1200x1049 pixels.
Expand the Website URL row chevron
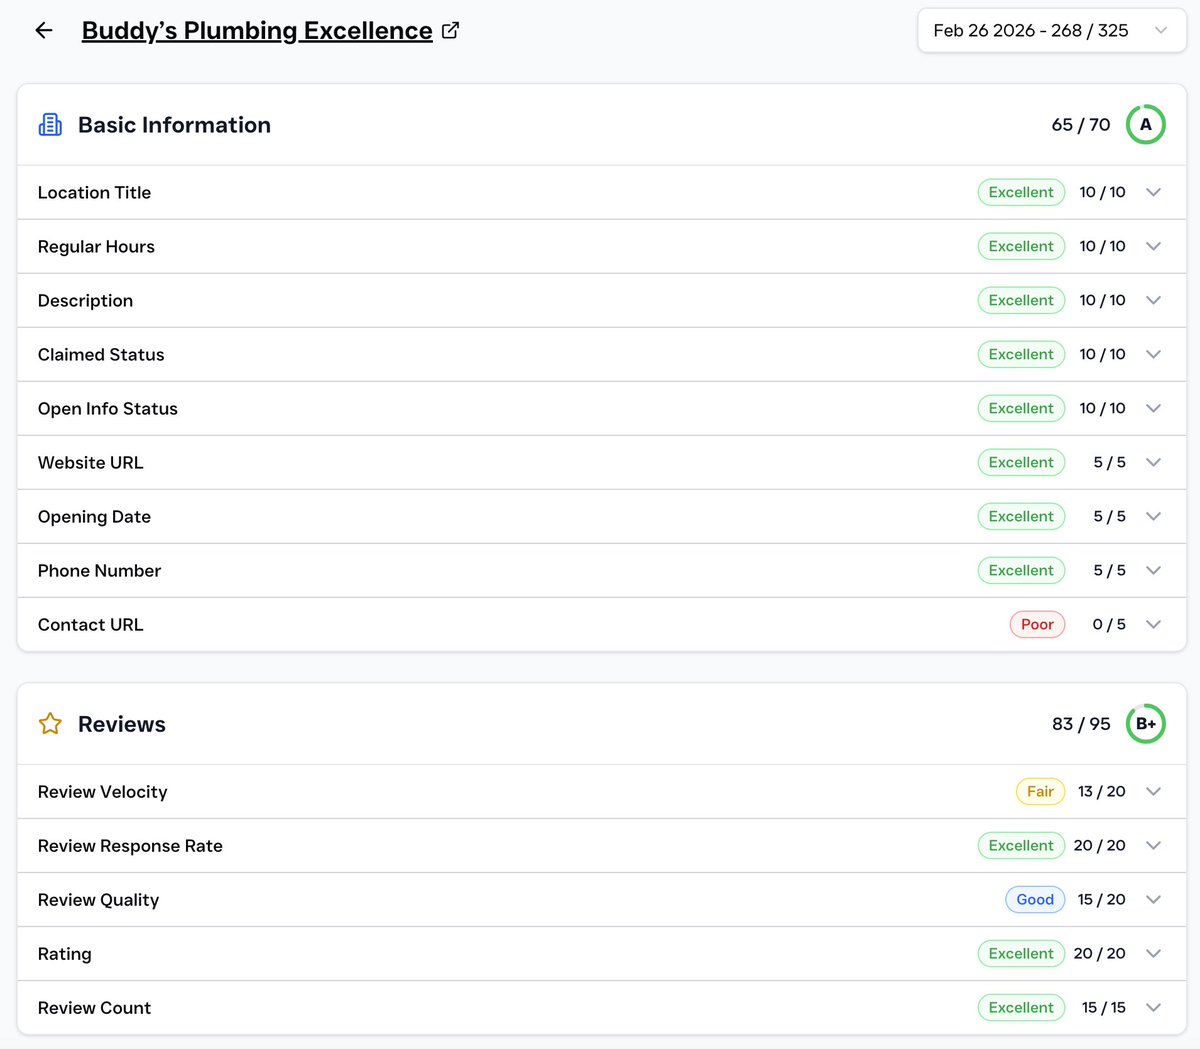(1153, 462)
